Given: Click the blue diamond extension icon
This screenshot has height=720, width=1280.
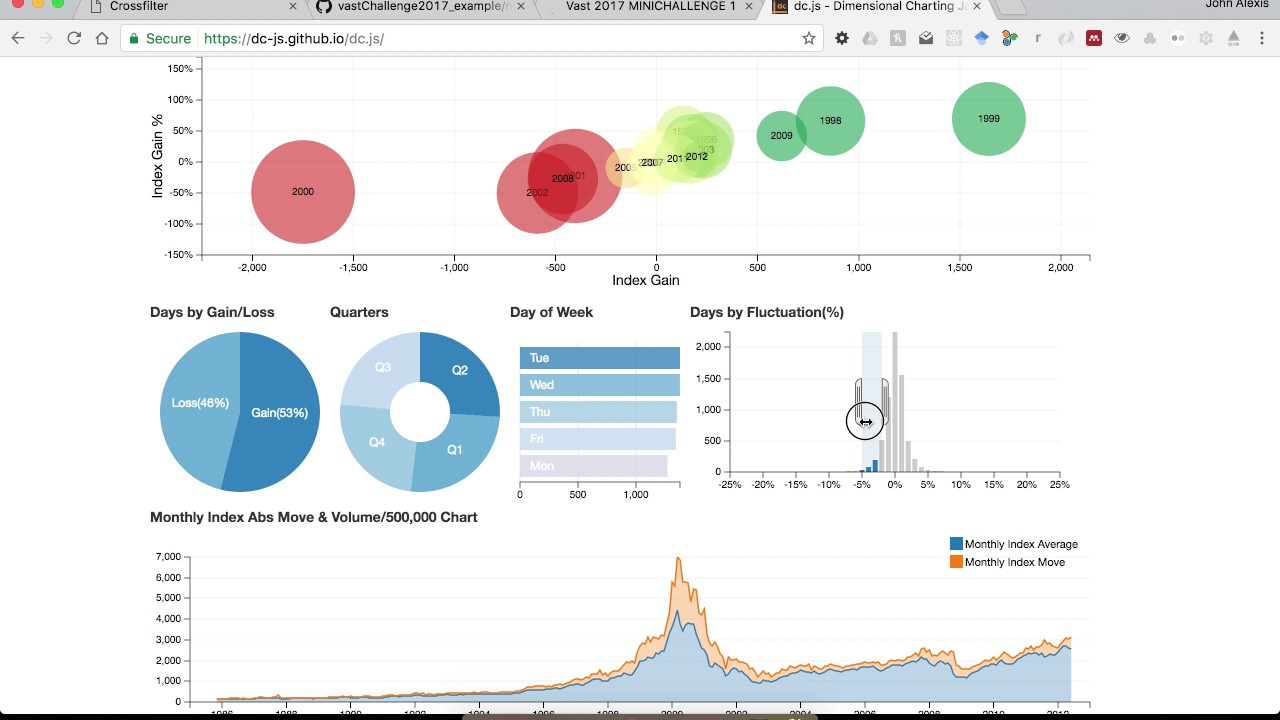Looking at the screenshot, I should pyautogui.click(x=982, y=38).
